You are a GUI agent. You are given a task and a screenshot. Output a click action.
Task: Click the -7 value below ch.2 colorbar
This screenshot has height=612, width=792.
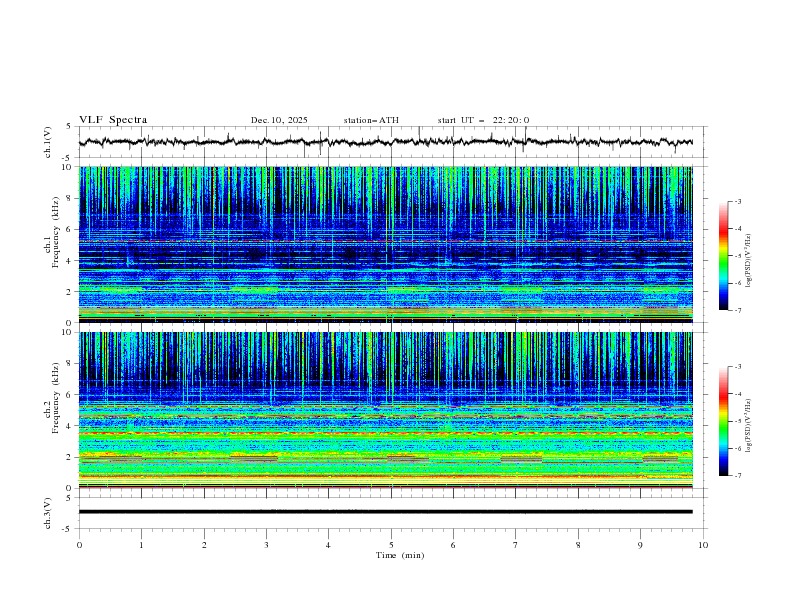(738, 476)
